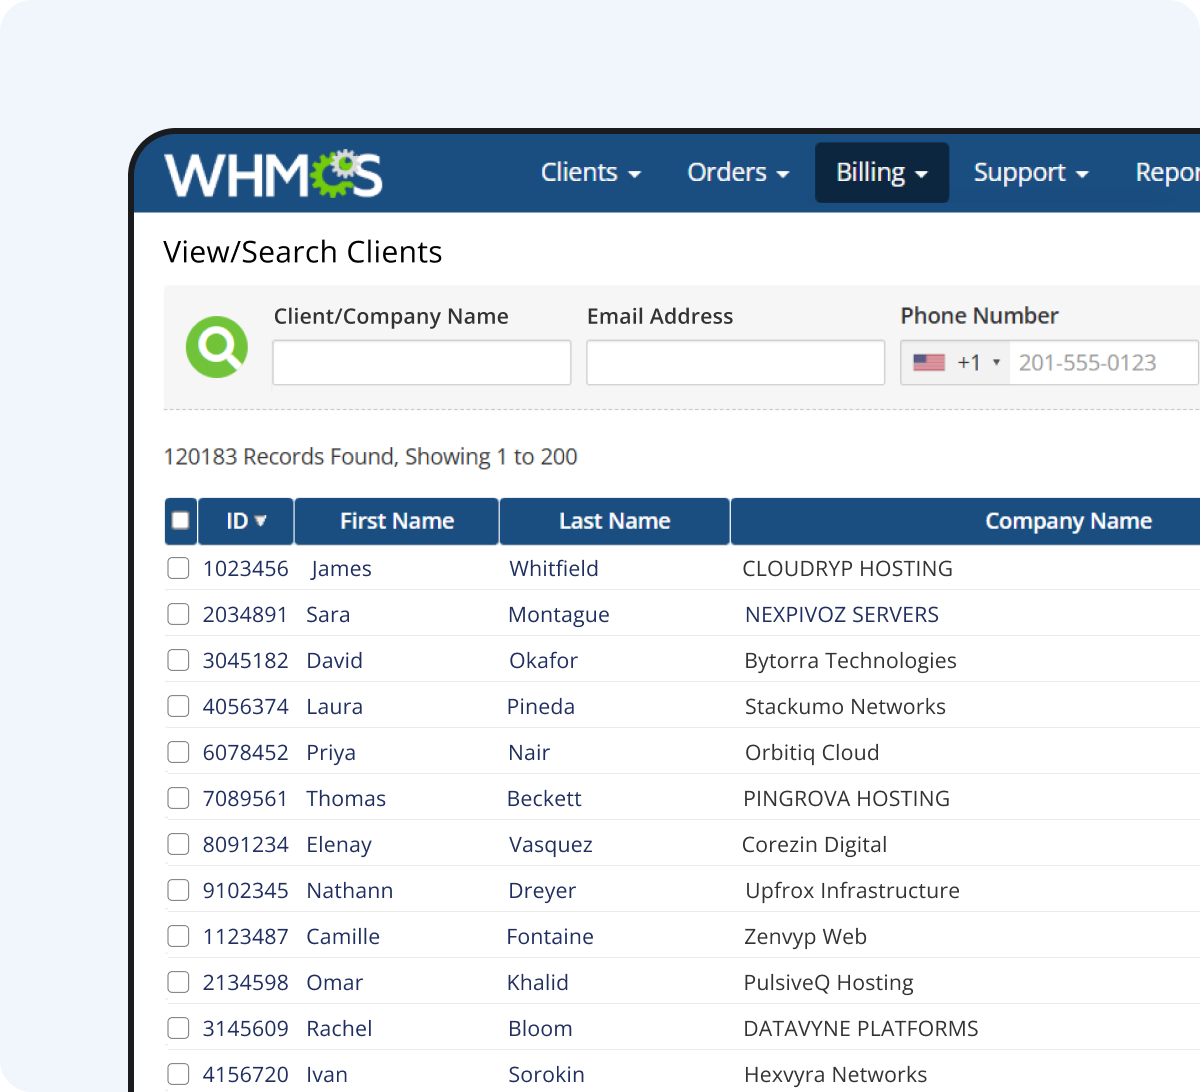Click company Zenvyp Web

click(x=805, y=936)
